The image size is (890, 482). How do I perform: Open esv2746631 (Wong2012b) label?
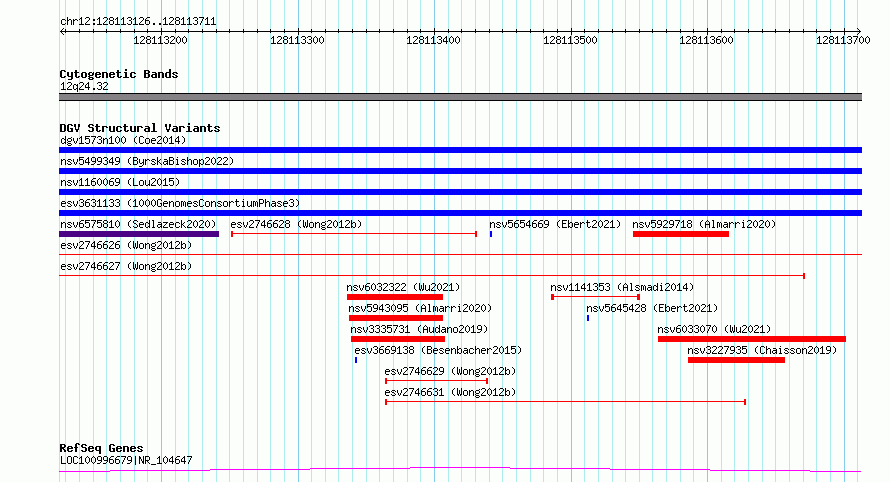(450, 392)
